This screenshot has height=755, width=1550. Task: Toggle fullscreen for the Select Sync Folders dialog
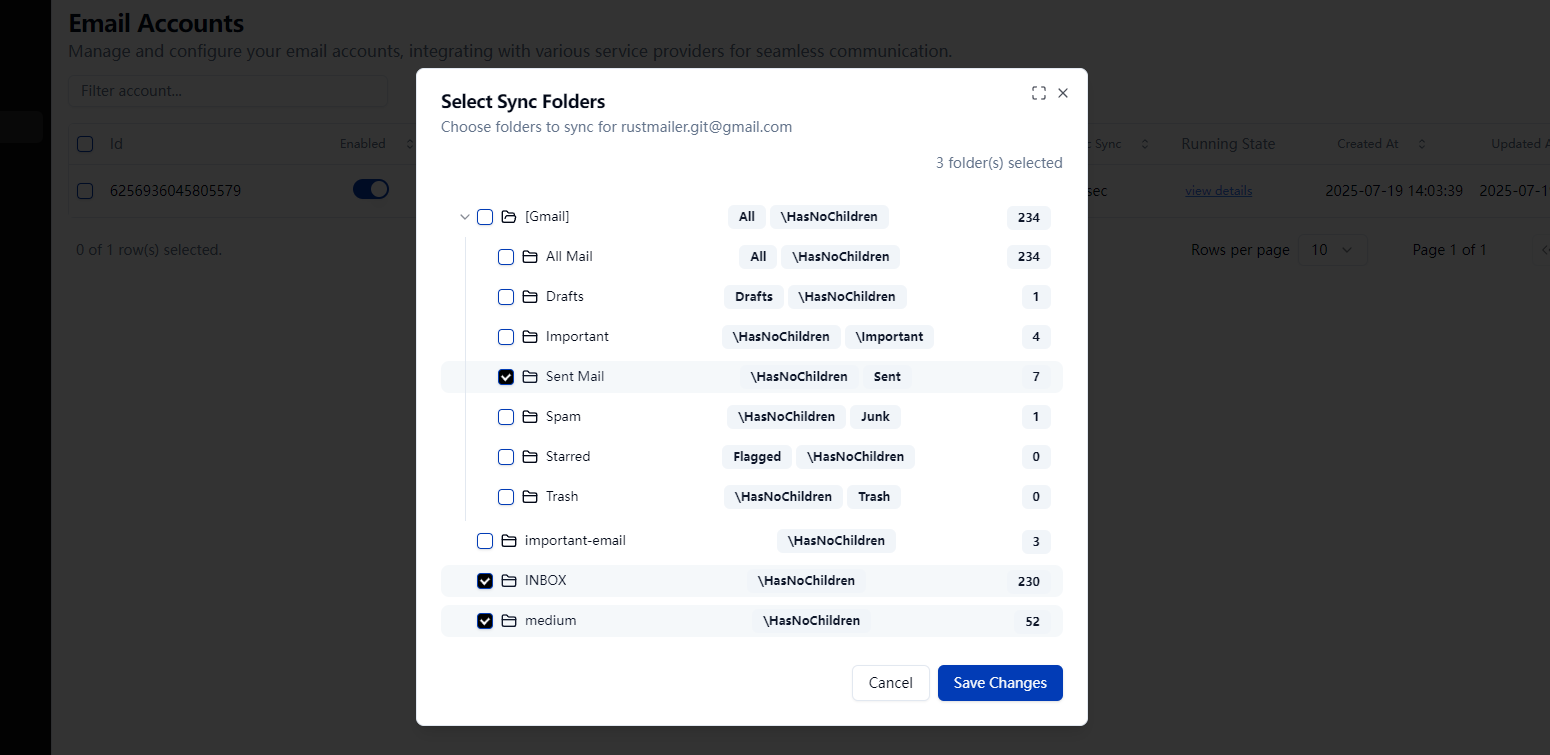pyautogui.click(x=1039, y=93)
